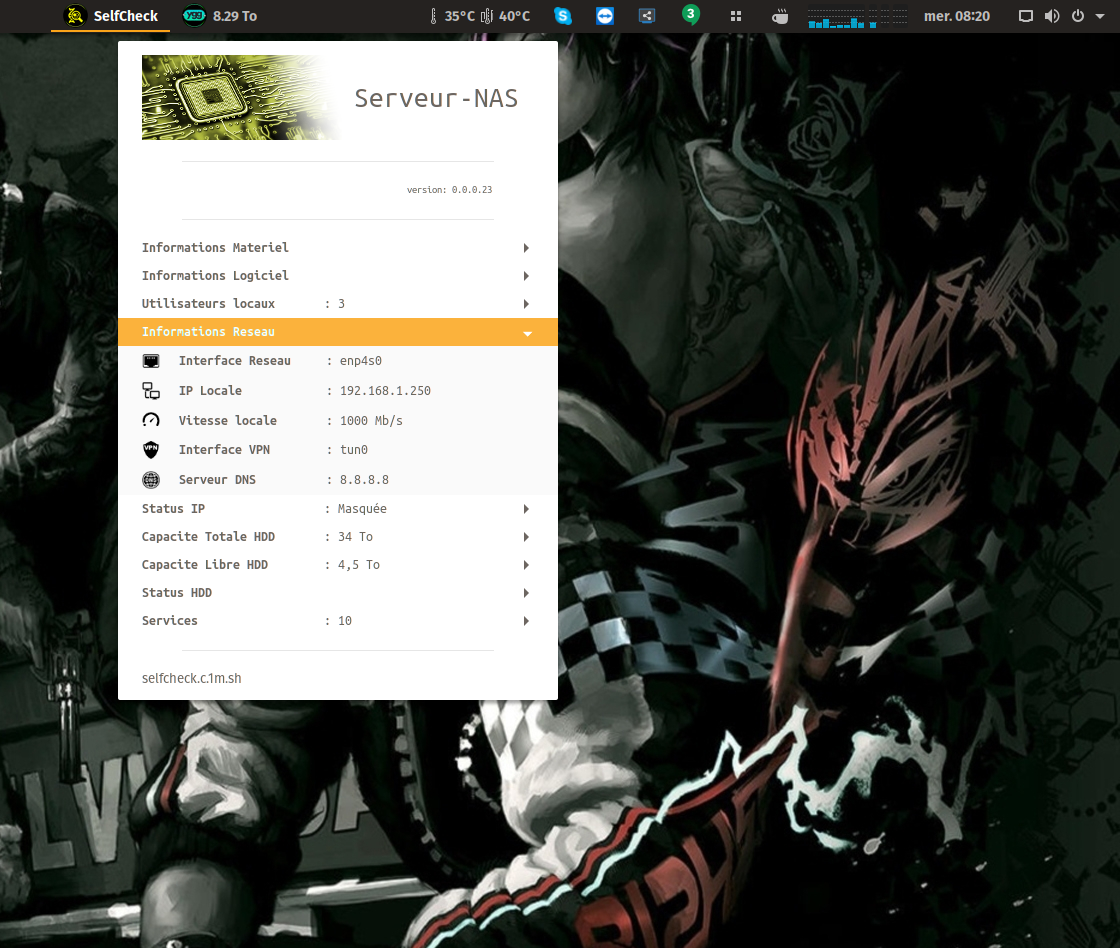Click the Serveur DNS label
The height and width of the screenshot is (948, 1120).
(x=216, y=480)
